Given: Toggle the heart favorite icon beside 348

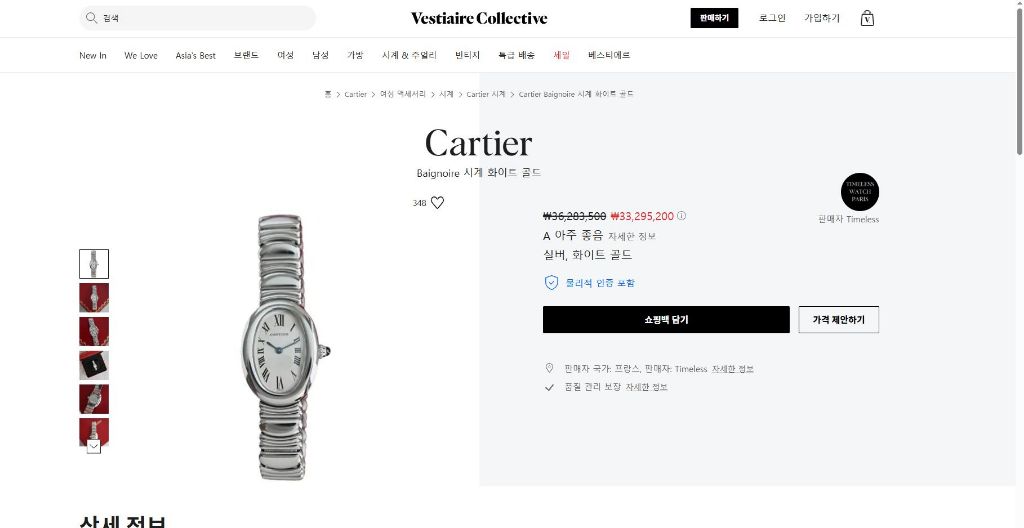Looking at the screenshot, I should 438,203.
